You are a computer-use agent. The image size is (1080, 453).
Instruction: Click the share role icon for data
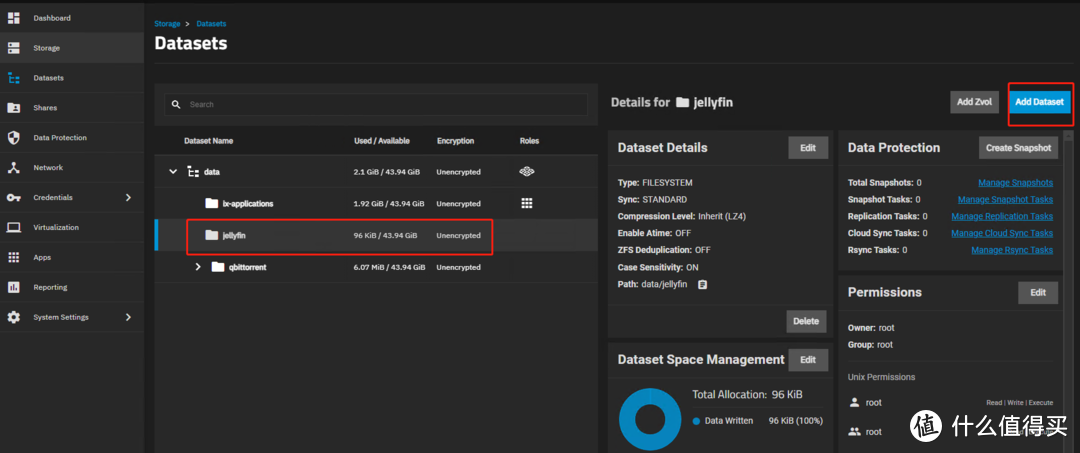pos(527,172)
